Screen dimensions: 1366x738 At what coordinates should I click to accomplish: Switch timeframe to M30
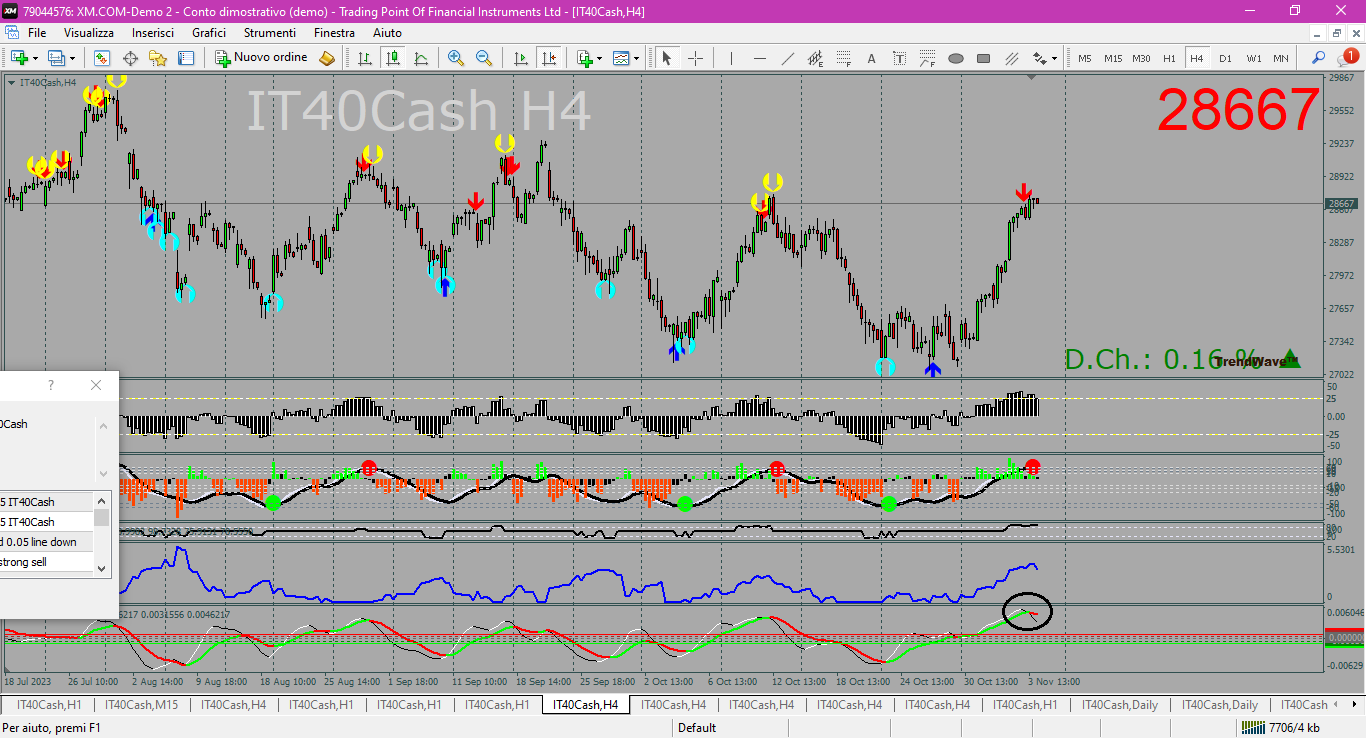[1141, 58]
